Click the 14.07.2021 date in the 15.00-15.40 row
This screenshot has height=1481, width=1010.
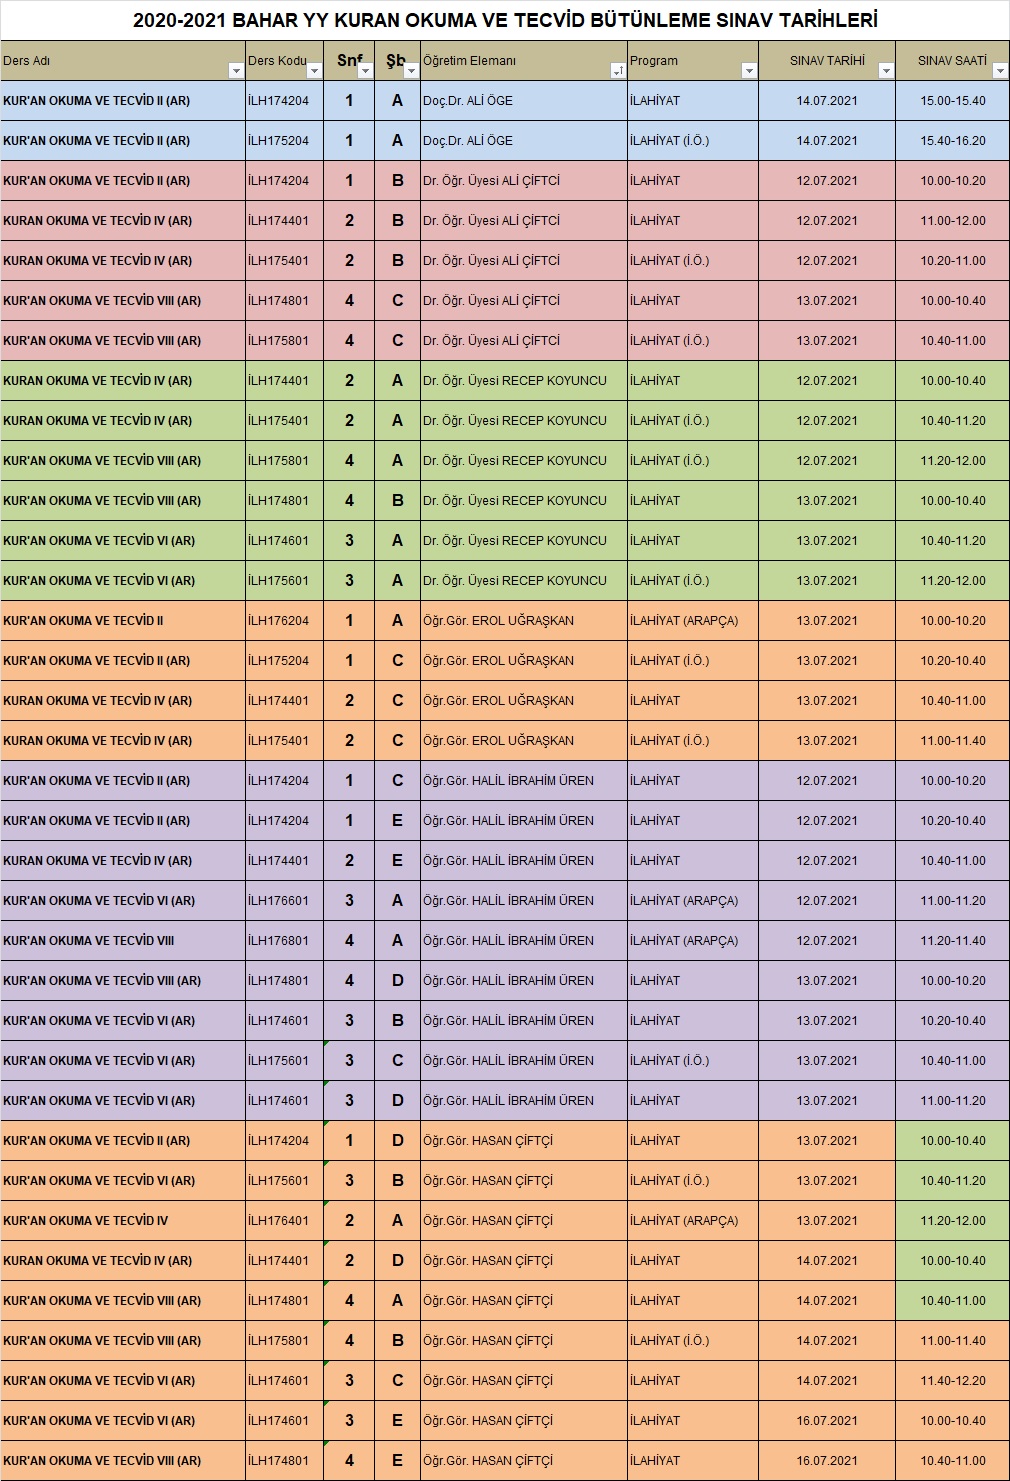[x=827, y=101]
